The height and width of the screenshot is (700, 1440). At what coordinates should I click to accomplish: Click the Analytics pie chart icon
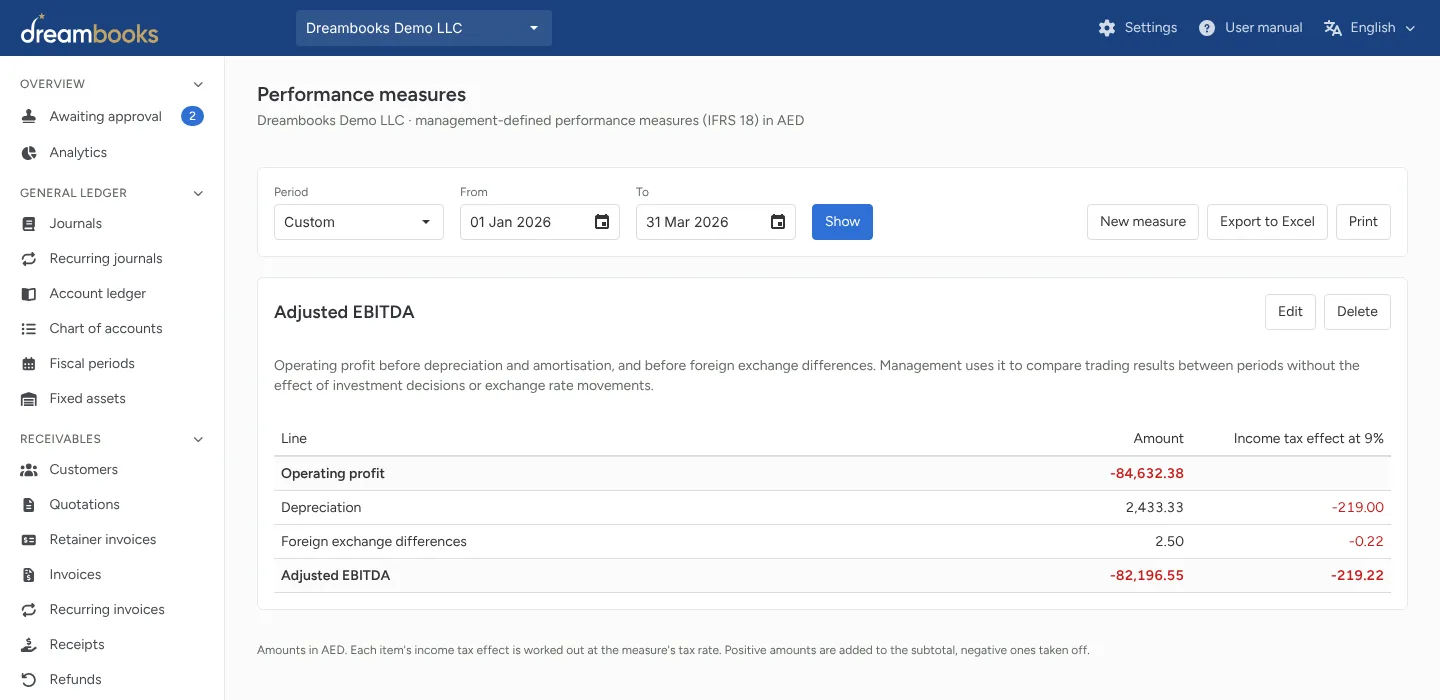pos(29,152)
